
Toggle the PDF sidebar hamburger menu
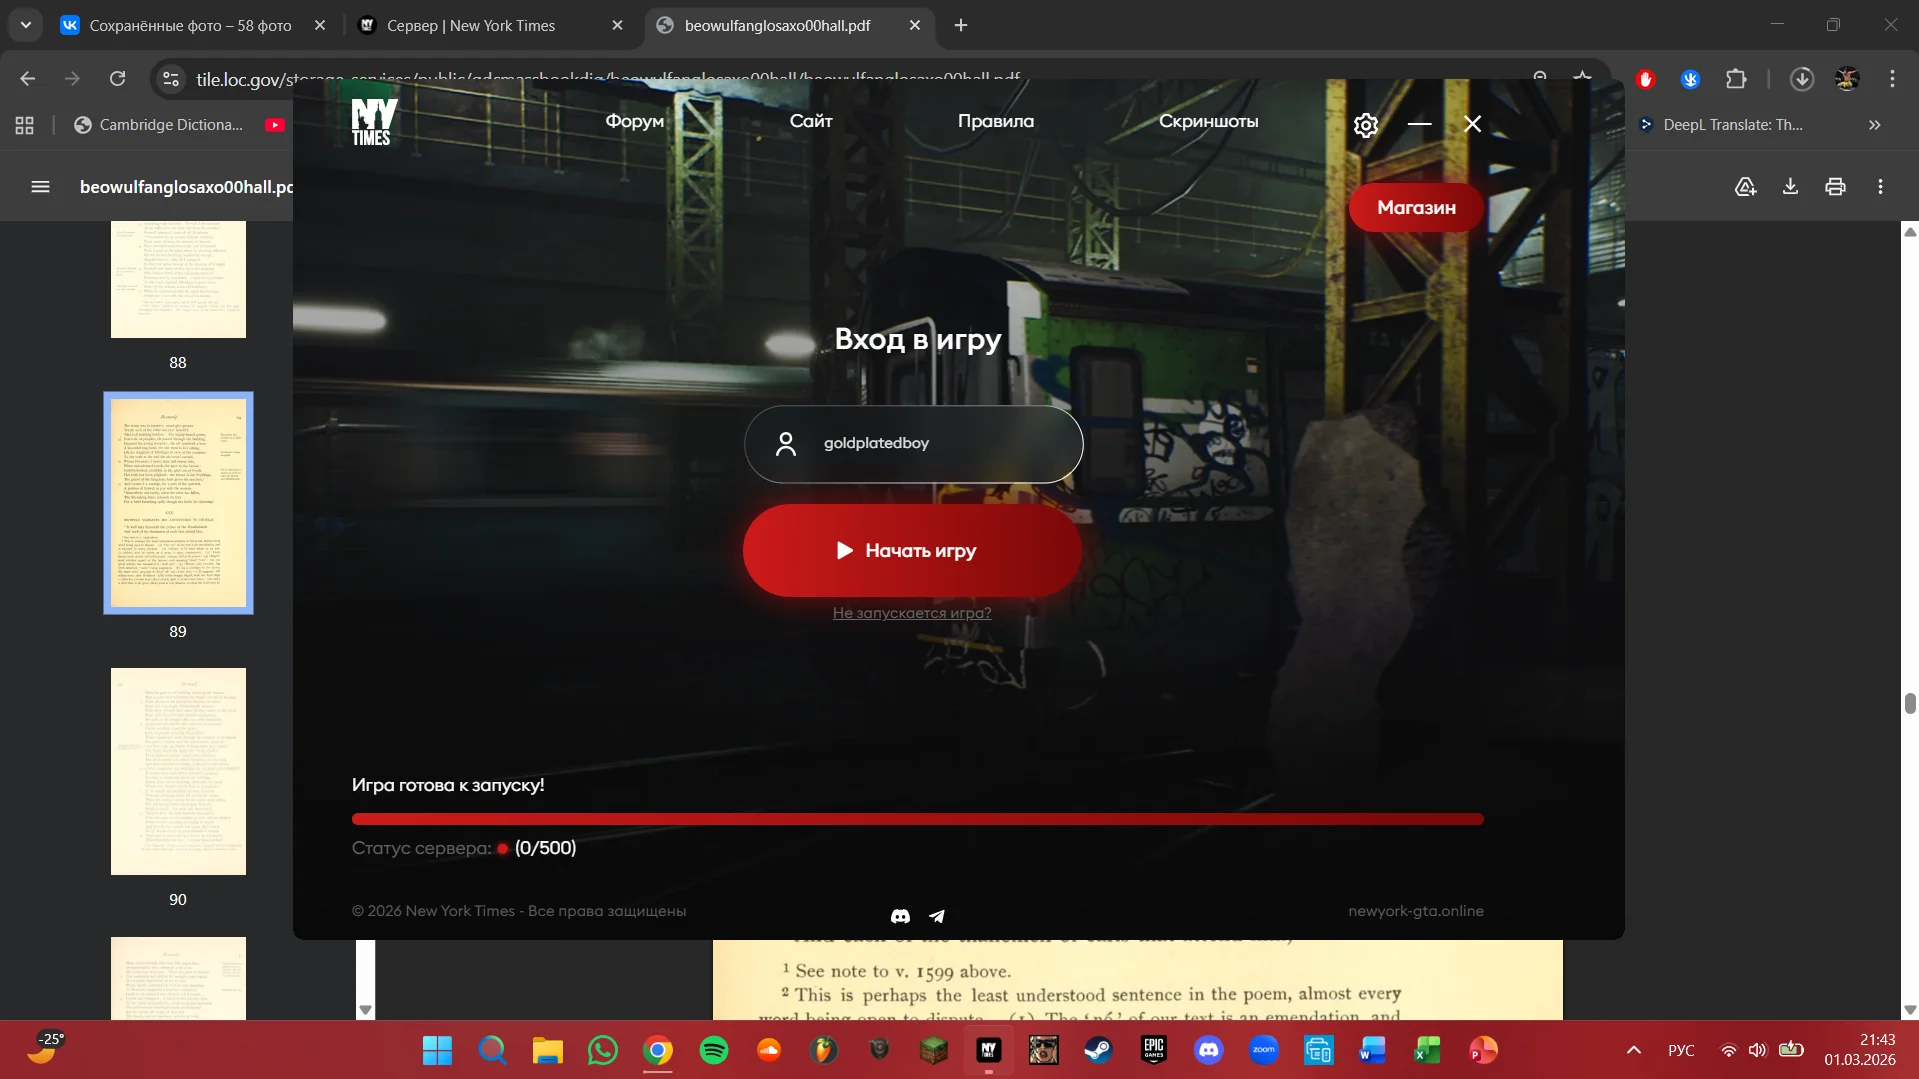(40, 187)
